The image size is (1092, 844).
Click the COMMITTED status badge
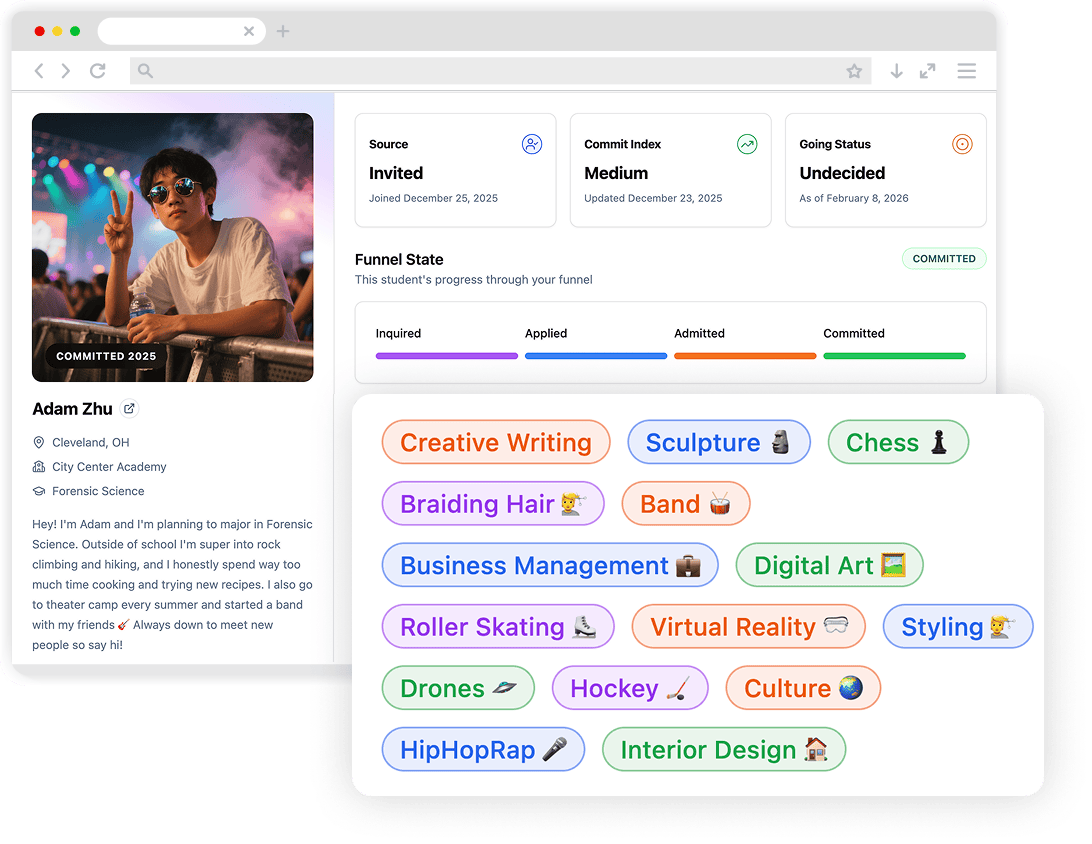(x=944, y=258)
